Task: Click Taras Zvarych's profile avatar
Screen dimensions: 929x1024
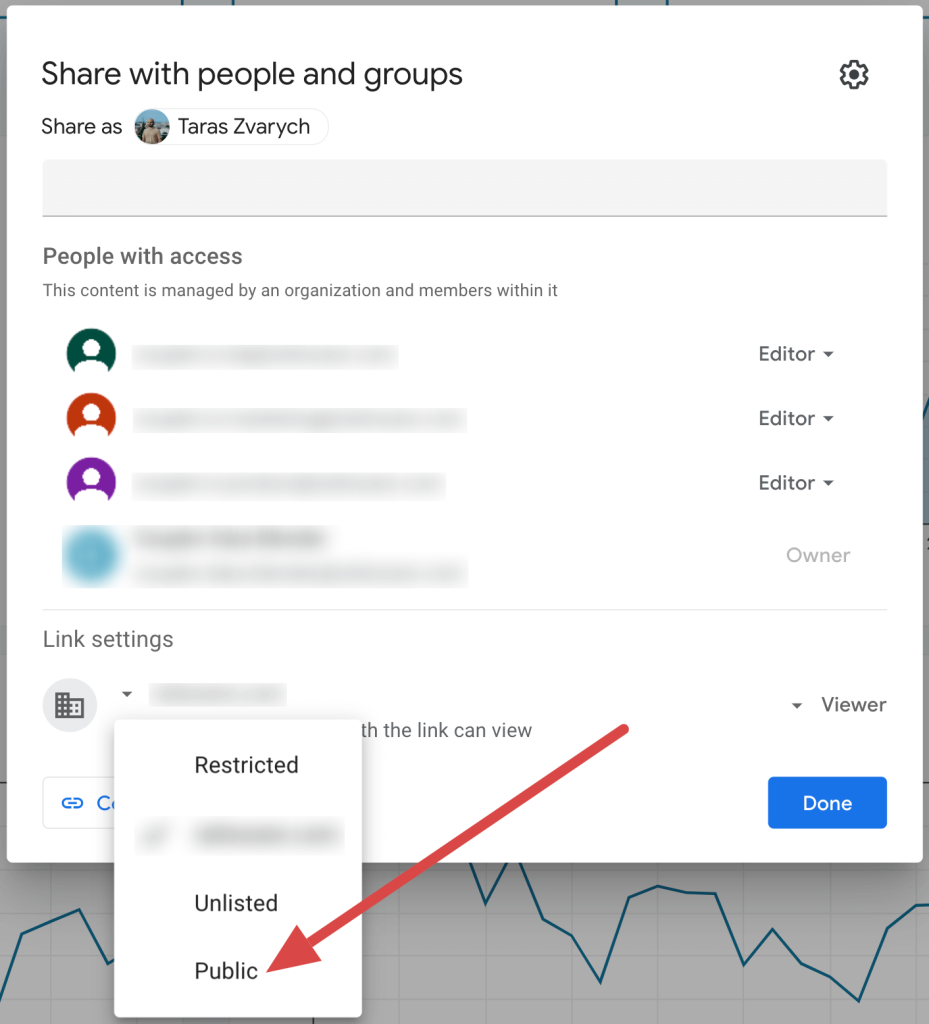Action: coord(151,127)
